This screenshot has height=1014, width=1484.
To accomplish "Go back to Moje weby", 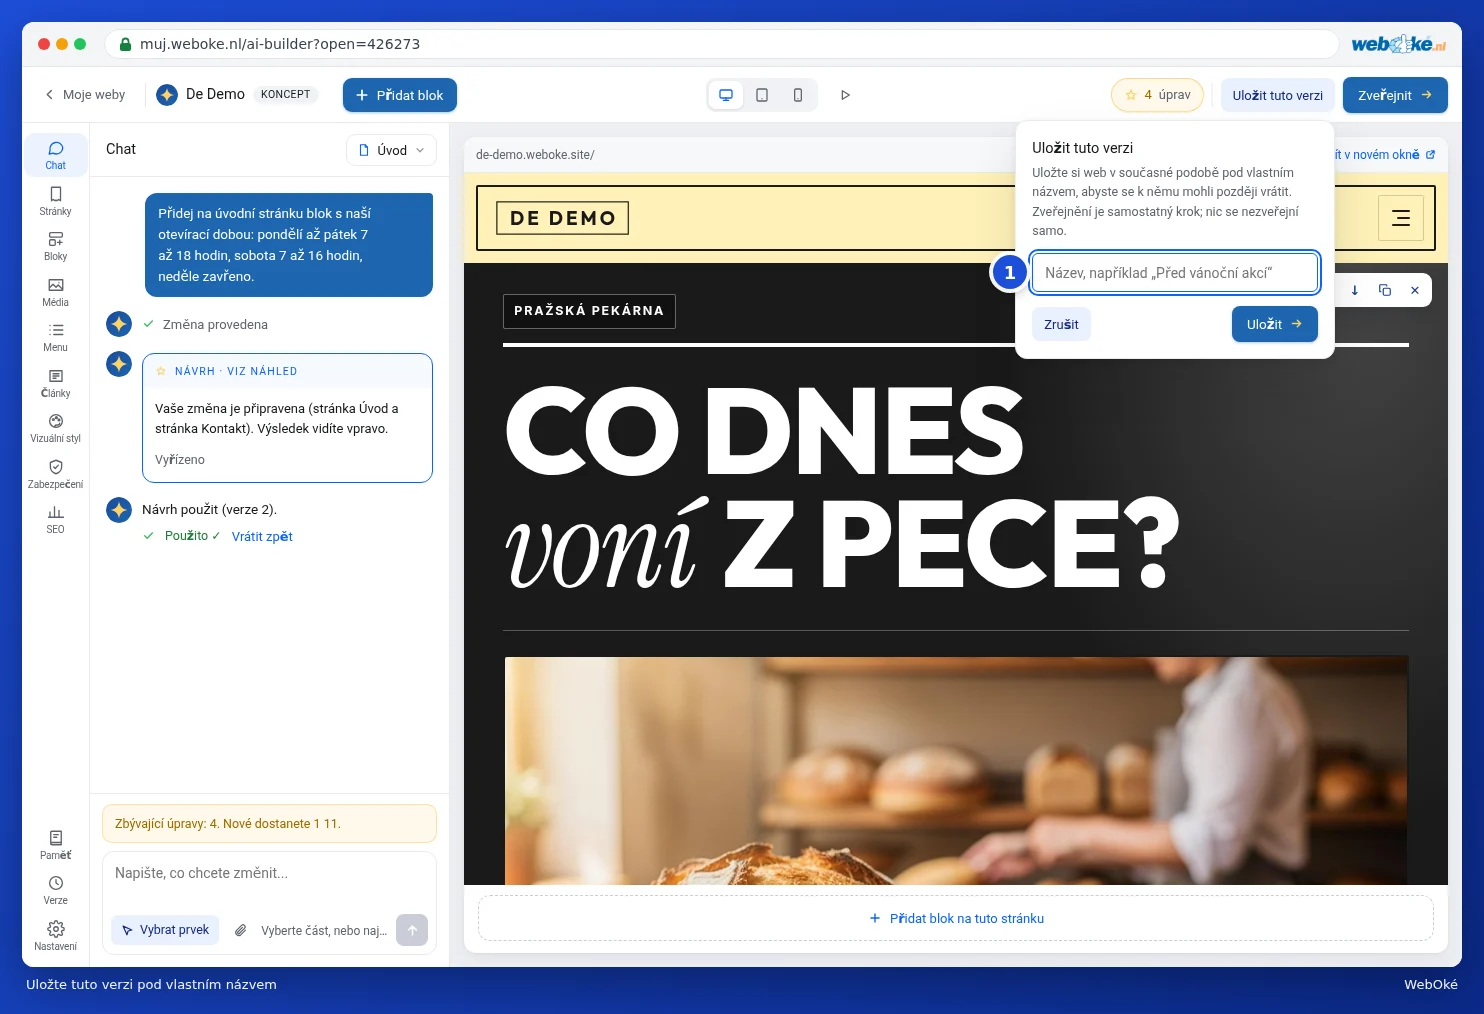I will (85, 95).
